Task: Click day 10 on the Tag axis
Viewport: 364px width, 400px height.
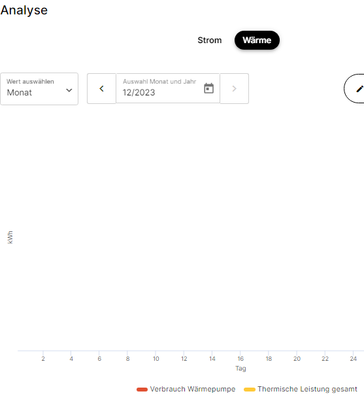Action: coord(156,359)
